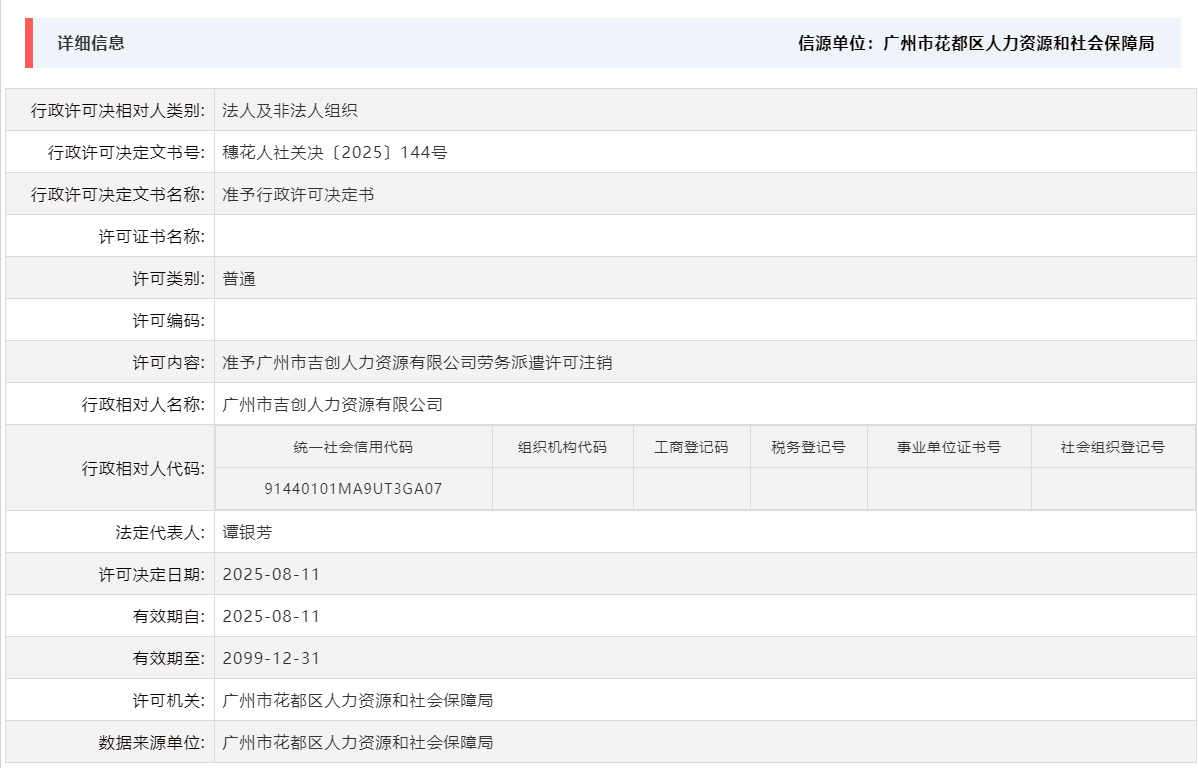Click the 工商登记码 column header
Screen dimensions: 1198x768
(x=692, y=447)
